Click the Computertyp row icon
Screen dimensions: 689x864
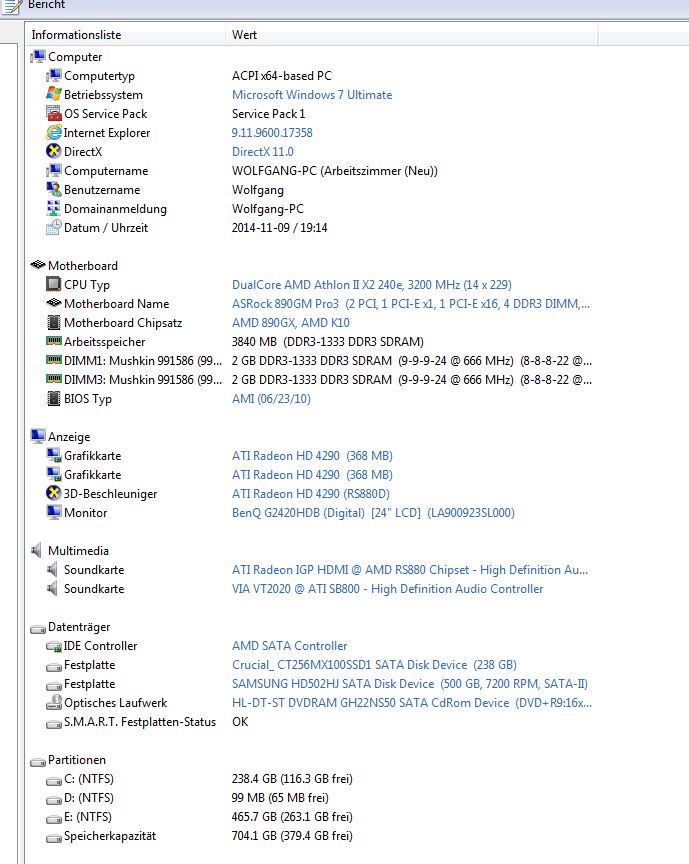click(53, 75)
